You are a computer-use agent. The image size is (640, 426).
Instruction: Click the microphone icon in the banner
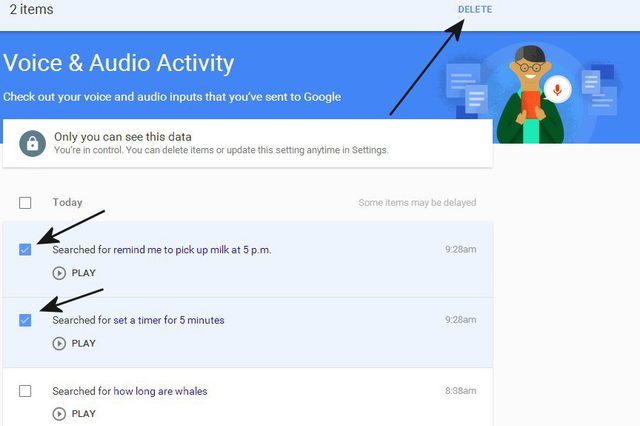[x=557, y=89]
